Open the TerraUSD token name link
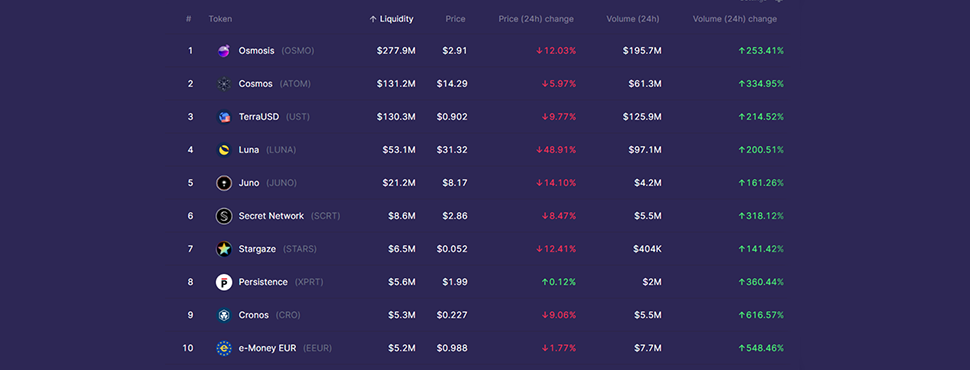Screen dimensions: 970x370 click(259, 116)
